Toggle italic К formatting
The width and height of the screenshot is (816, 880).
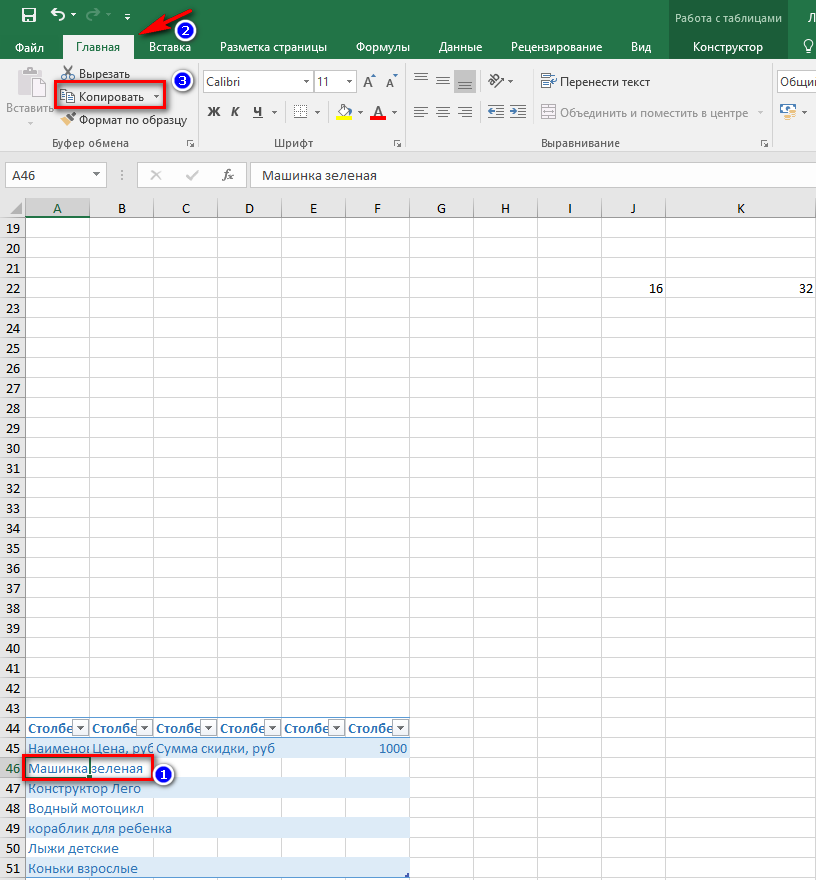(x=235, y=112)
